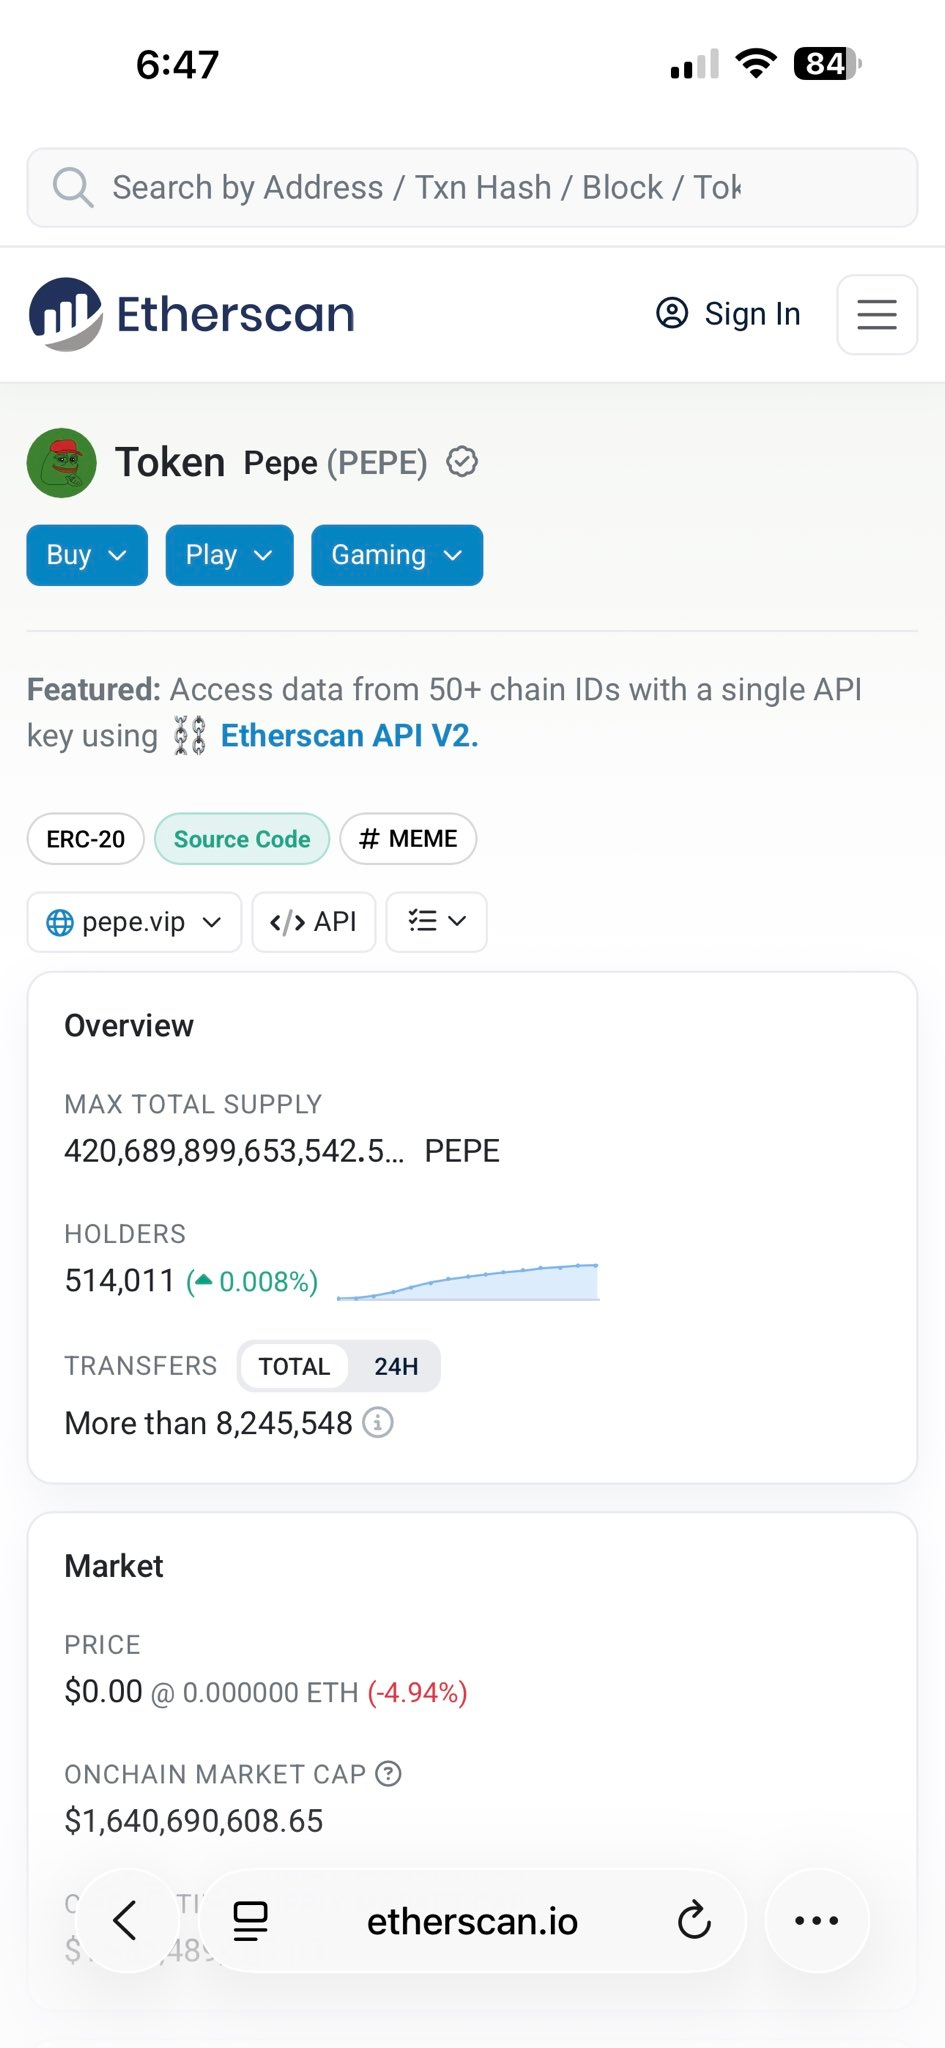Click the verified checkmark badge next to PEPE

click(x=462, y=462)
